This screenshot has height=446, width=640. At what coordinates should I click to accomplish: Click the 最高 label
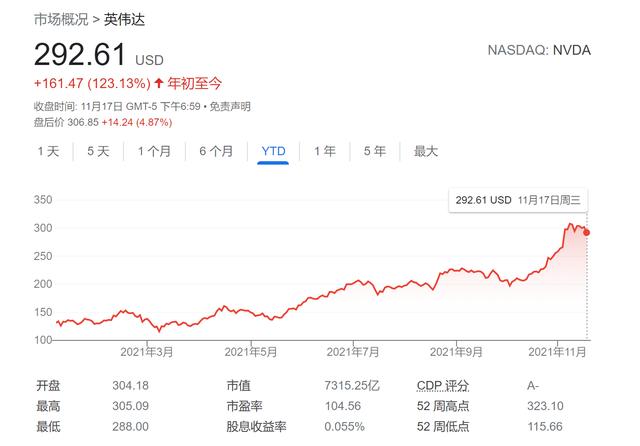48,406
